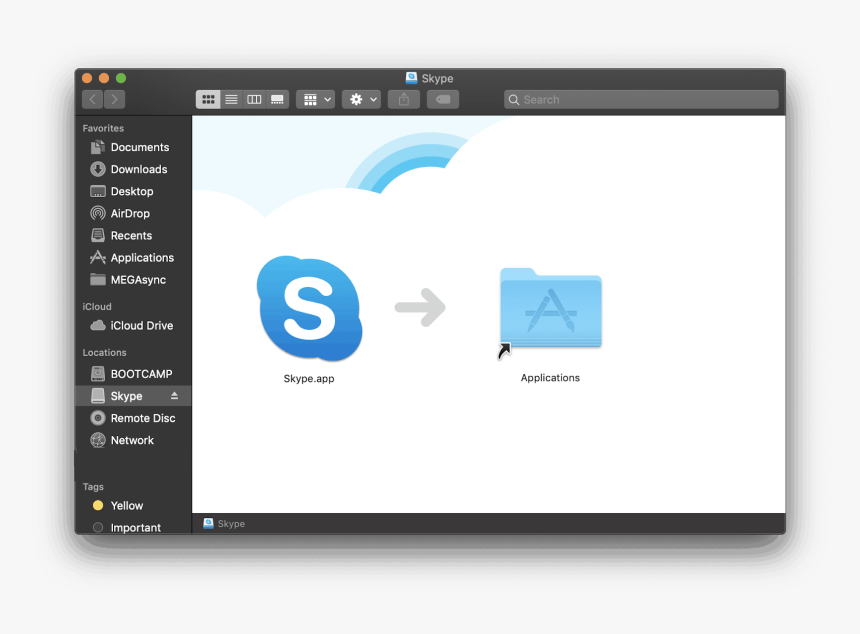Image resolution: width=860 pixels, height=634 pixels.
Task: Open Applications in the sidebar
Action: pyautogui.click(x=133, y=257)
